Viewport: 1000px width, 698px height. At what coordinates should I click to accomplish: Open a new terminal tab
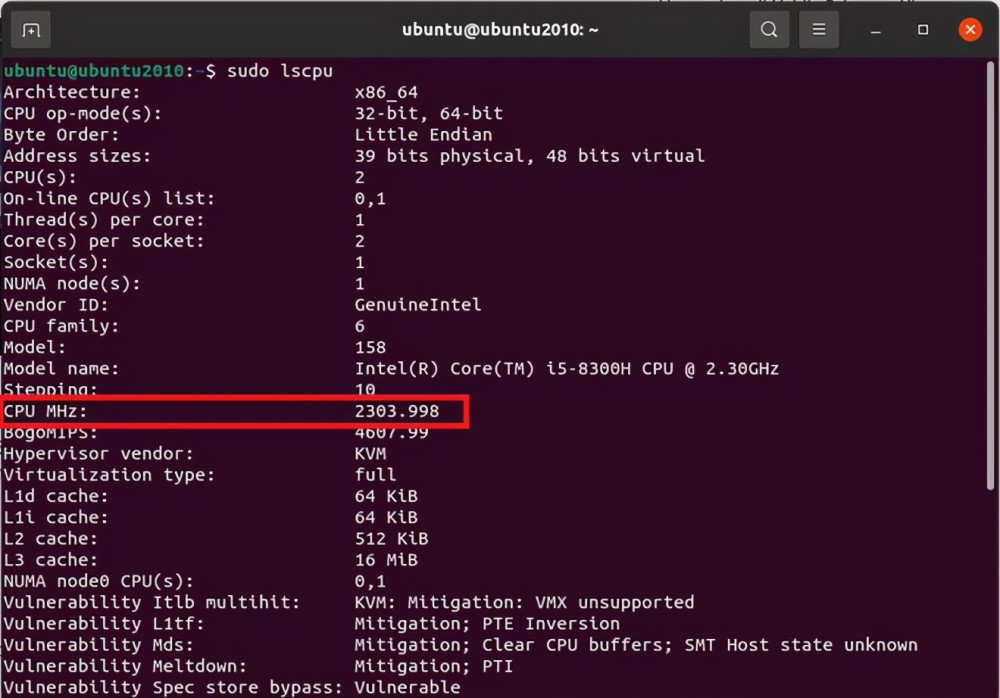coord(31,30)
